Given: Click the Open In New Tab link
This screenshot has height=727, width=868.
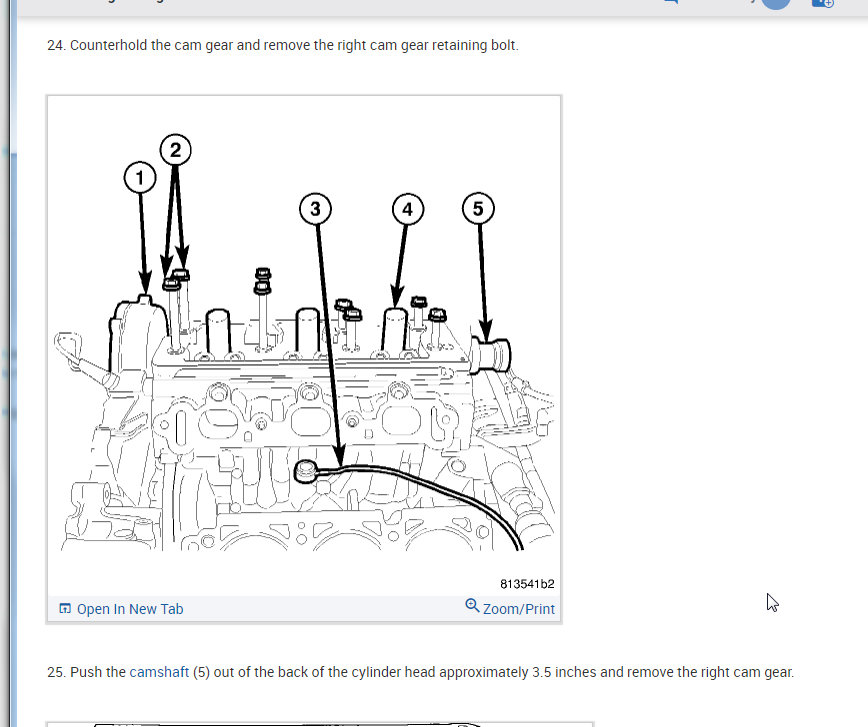Looking at the screenshot, I should pyautogui.click(x=130, y=609).
